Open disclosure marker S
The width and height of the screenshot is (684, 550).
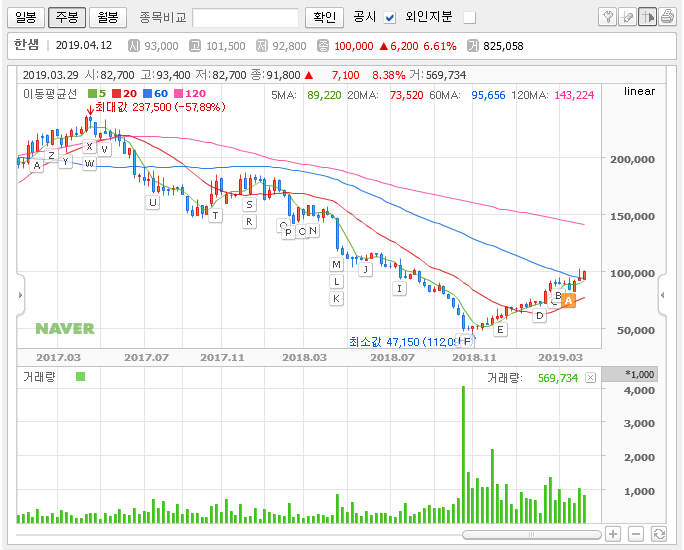click(250, 205)
